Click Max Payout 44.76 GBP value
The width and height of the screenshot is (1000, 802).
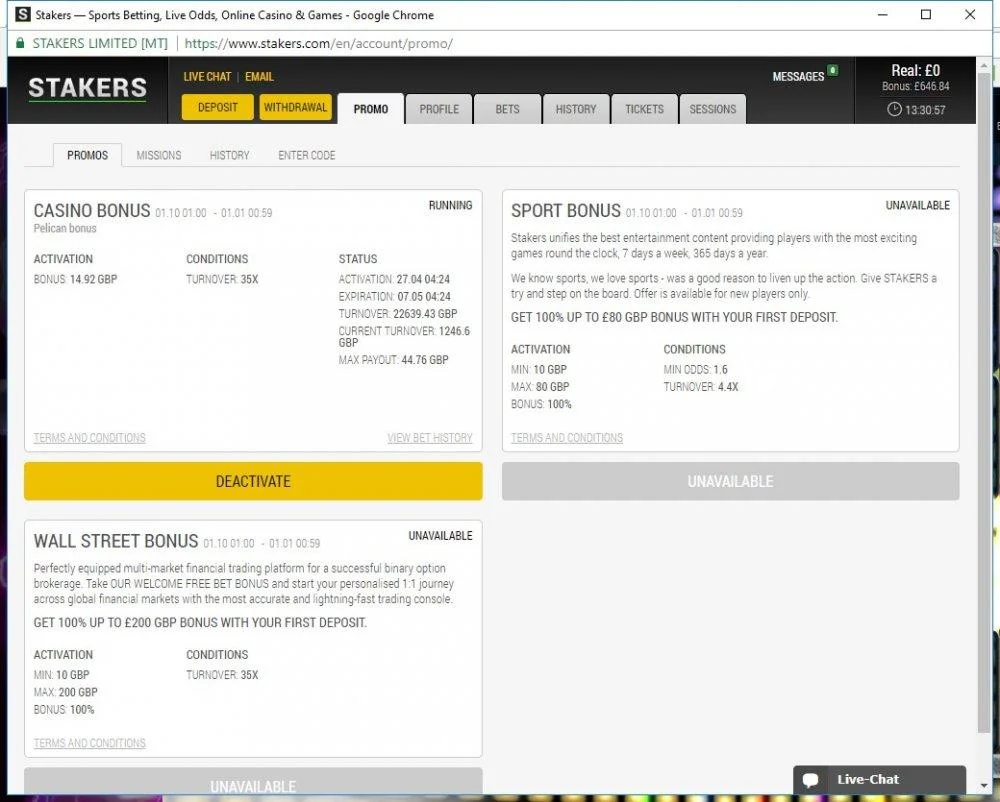393,360
